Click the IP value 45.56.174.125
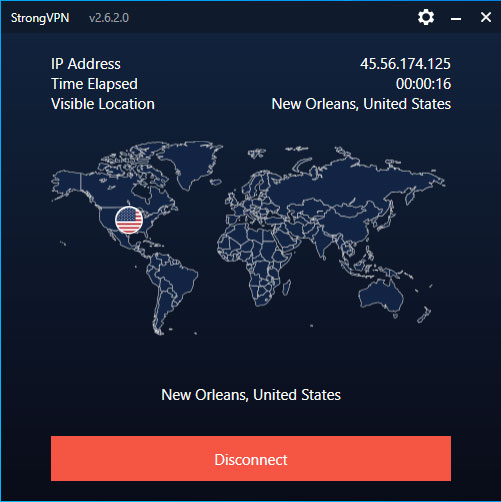This screenshot has height=502, width=501. click(405, 64)
